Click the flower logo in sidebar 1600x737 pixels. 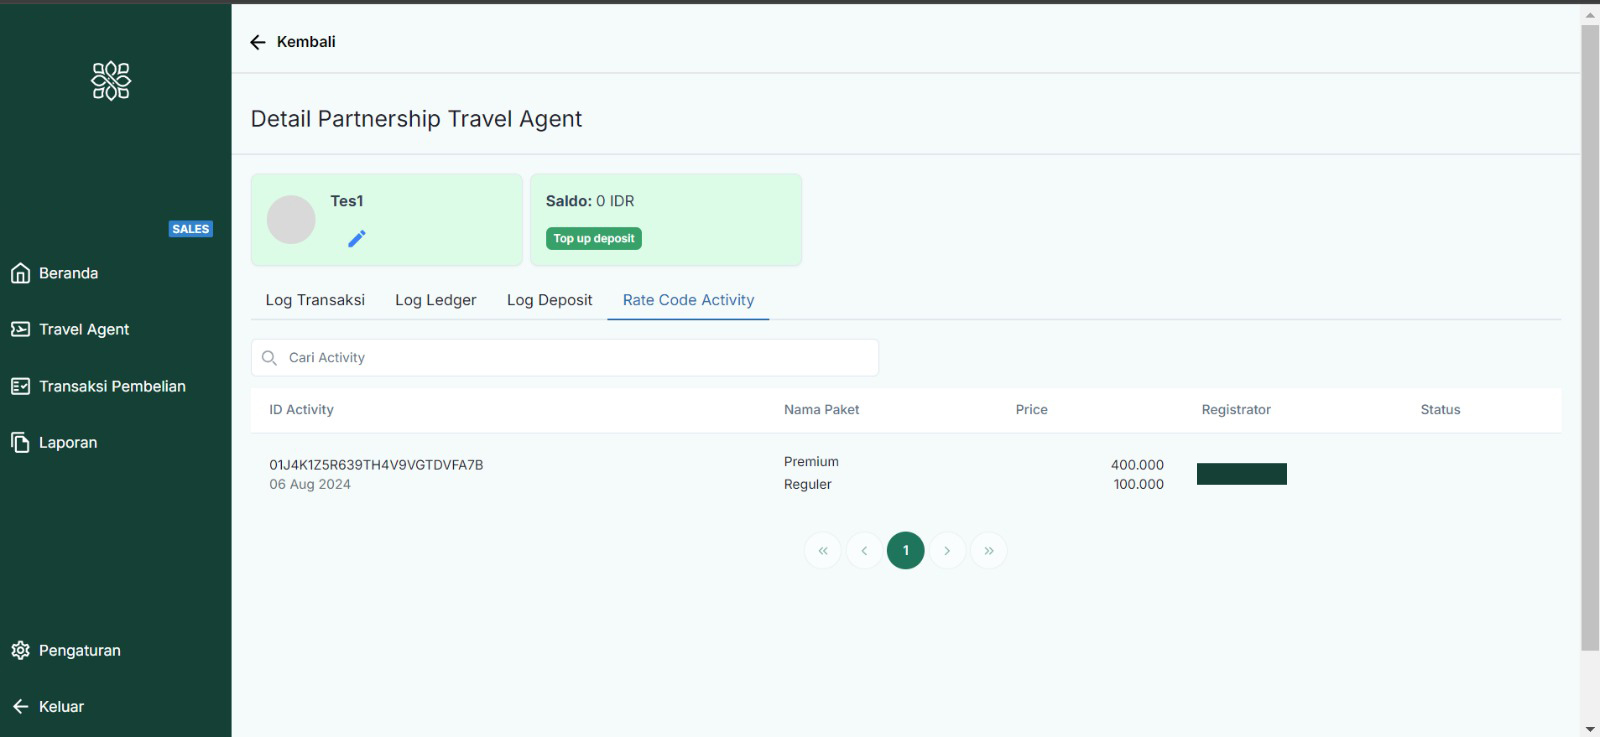pos(111,81)
